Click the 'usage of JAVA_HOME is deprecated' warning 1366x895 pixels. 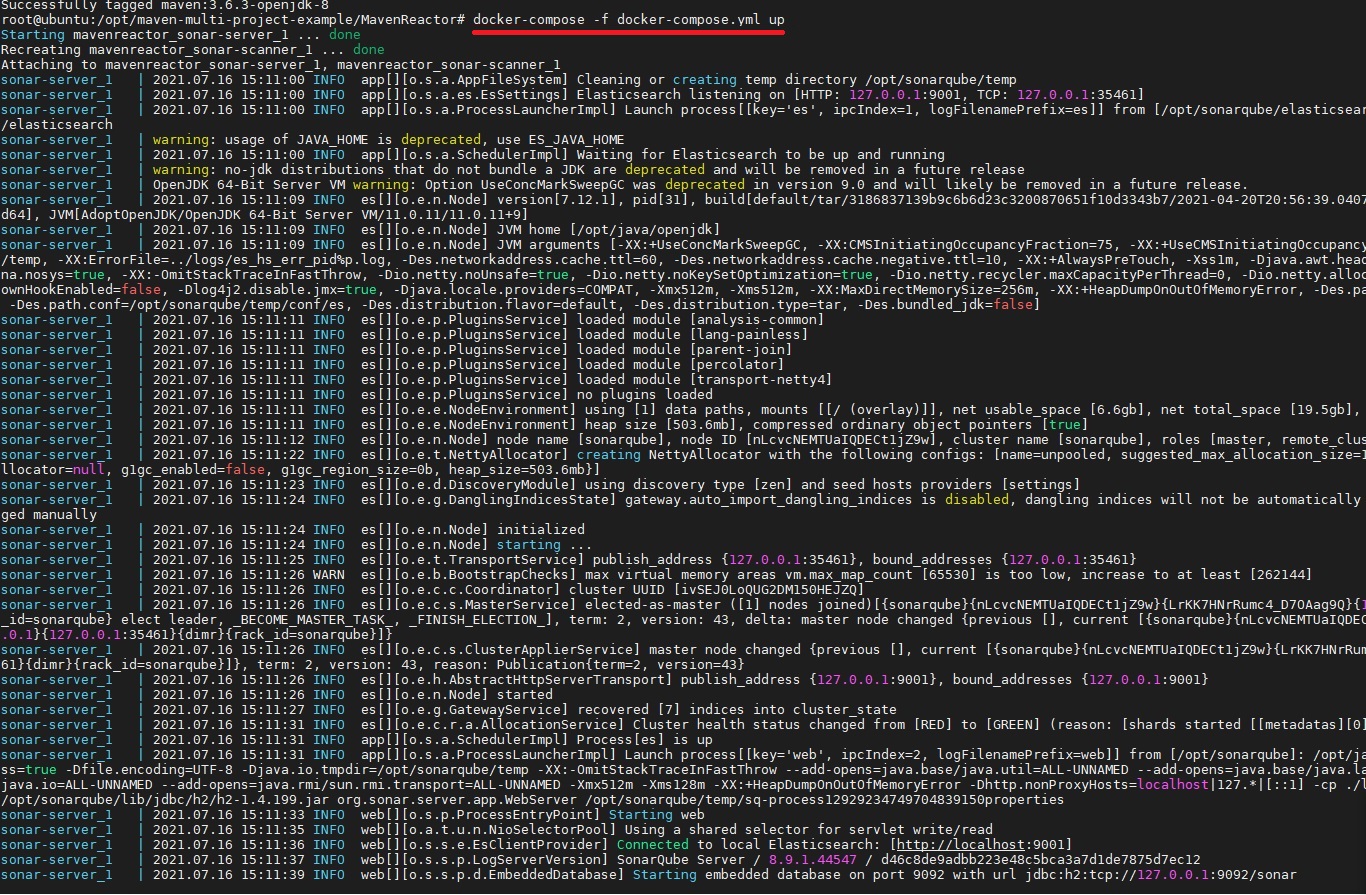[389, 140]
